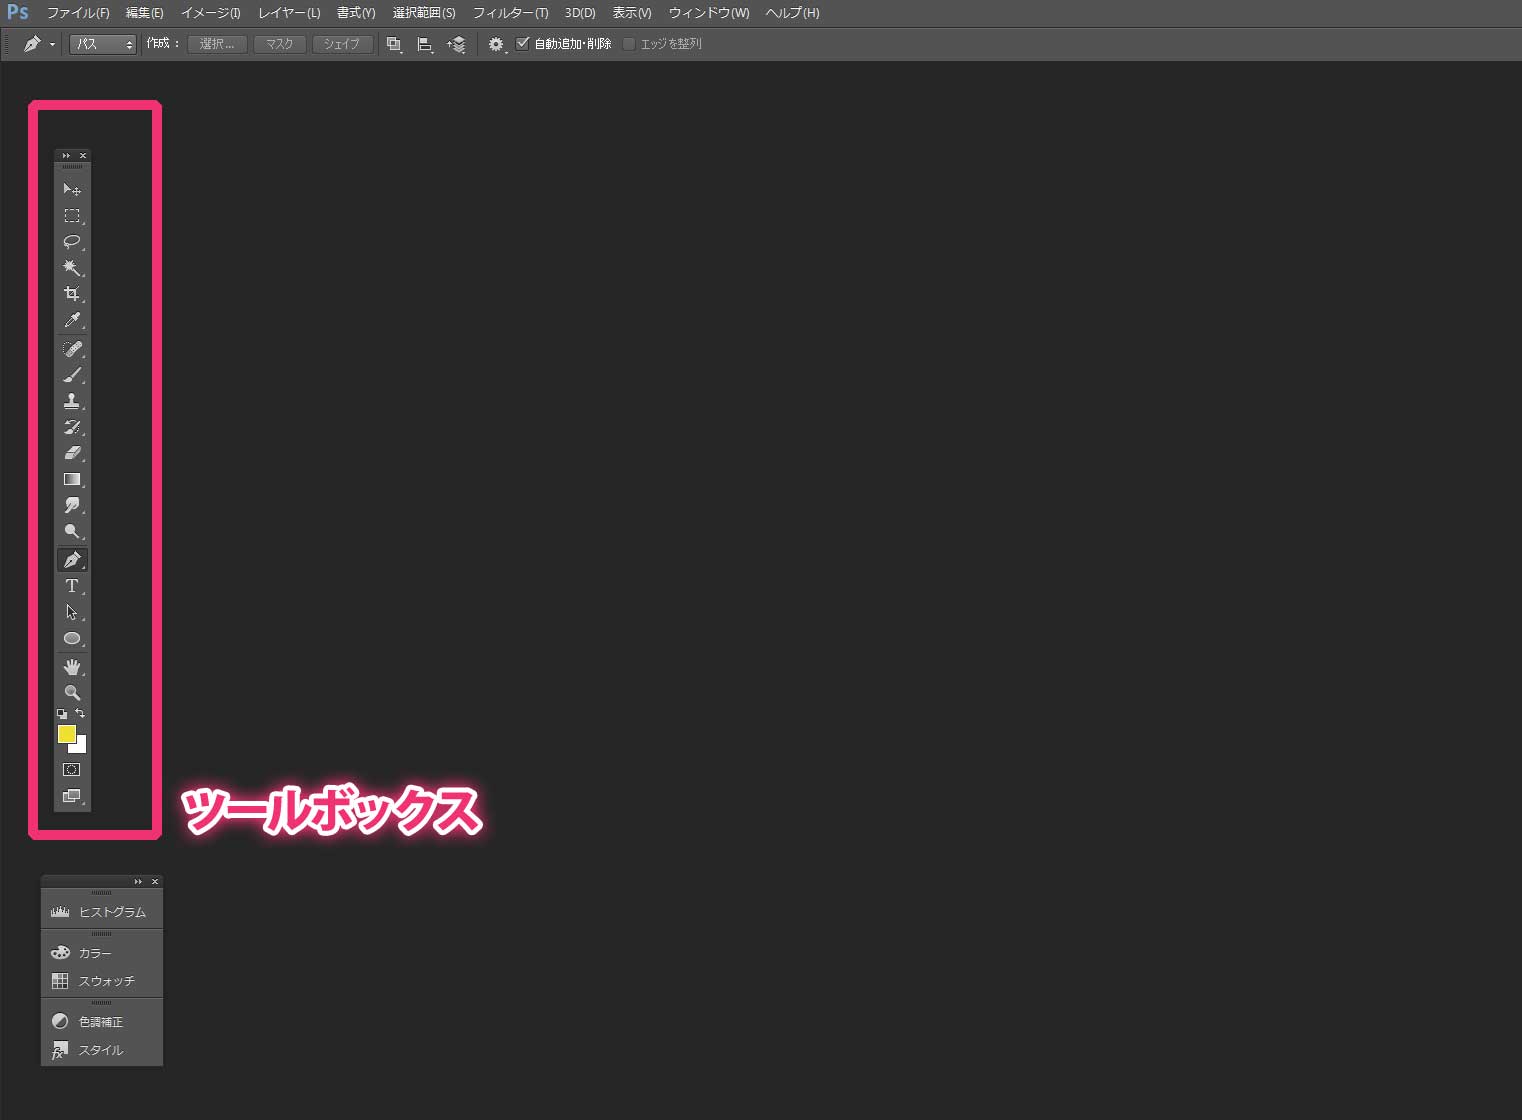Viewport: 1522px width, 1120px height.
Task: Click the マスク button
Action: click(x=279, y=44)
